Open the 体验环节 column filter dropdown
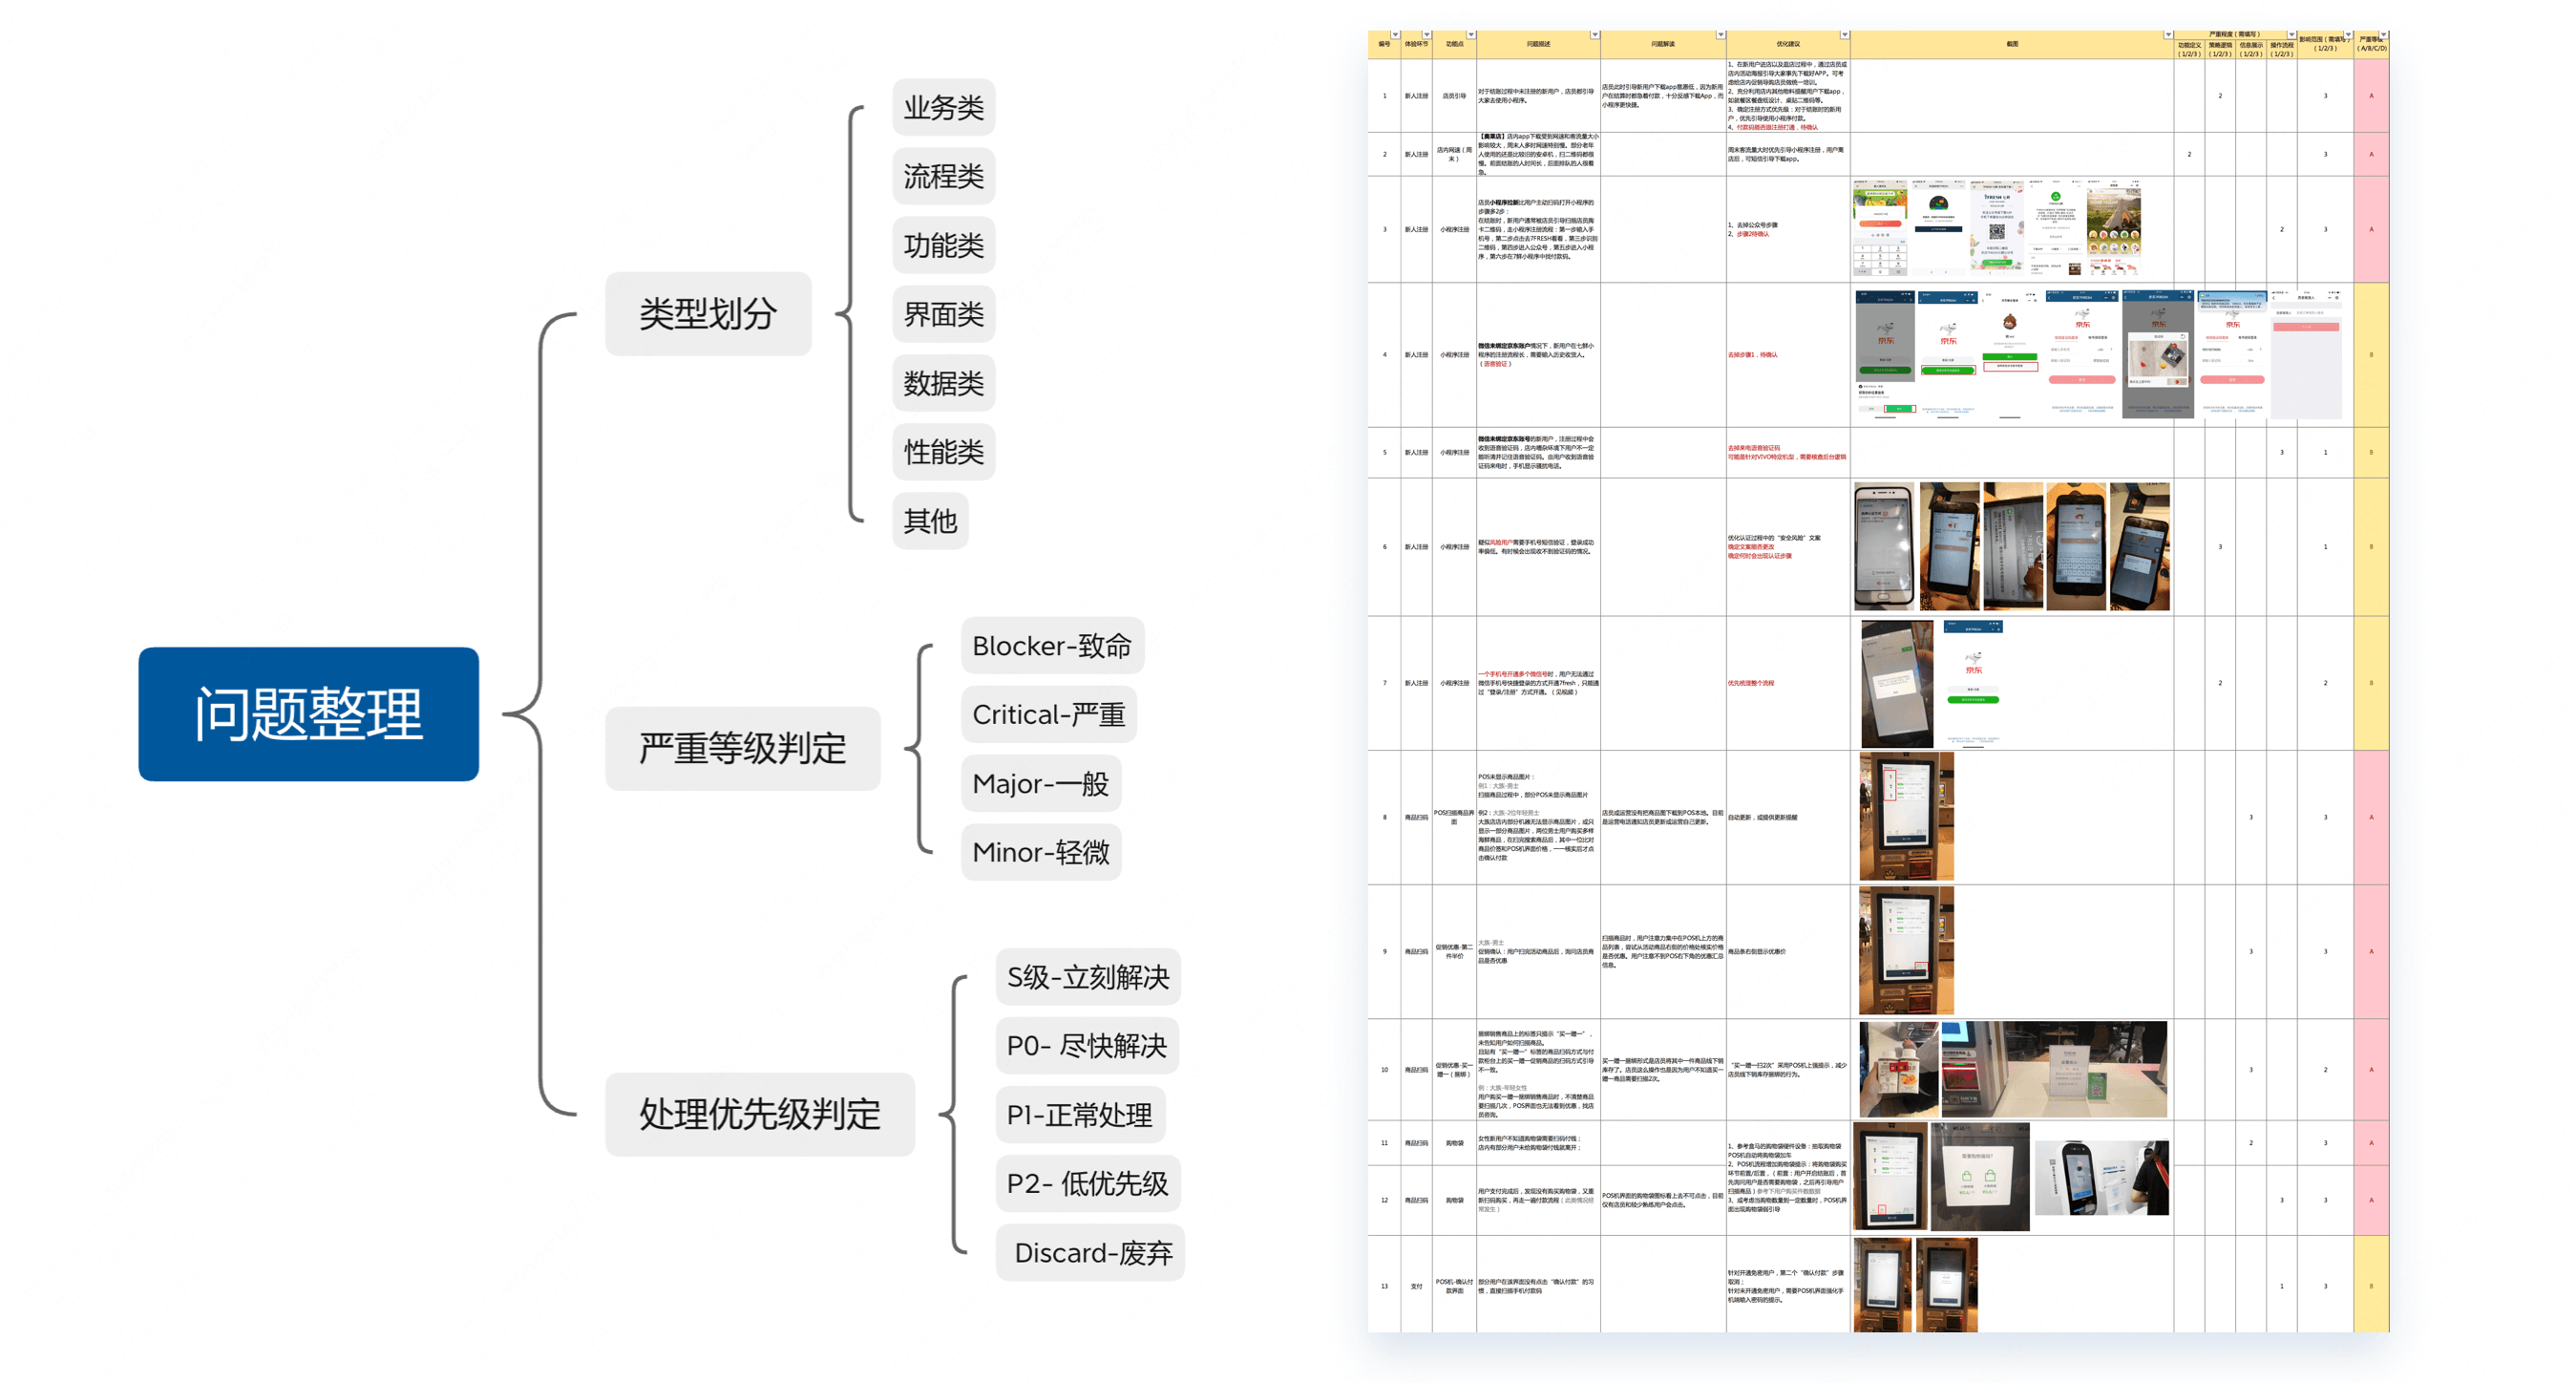2576x1383 pixels. (1427, 35)
